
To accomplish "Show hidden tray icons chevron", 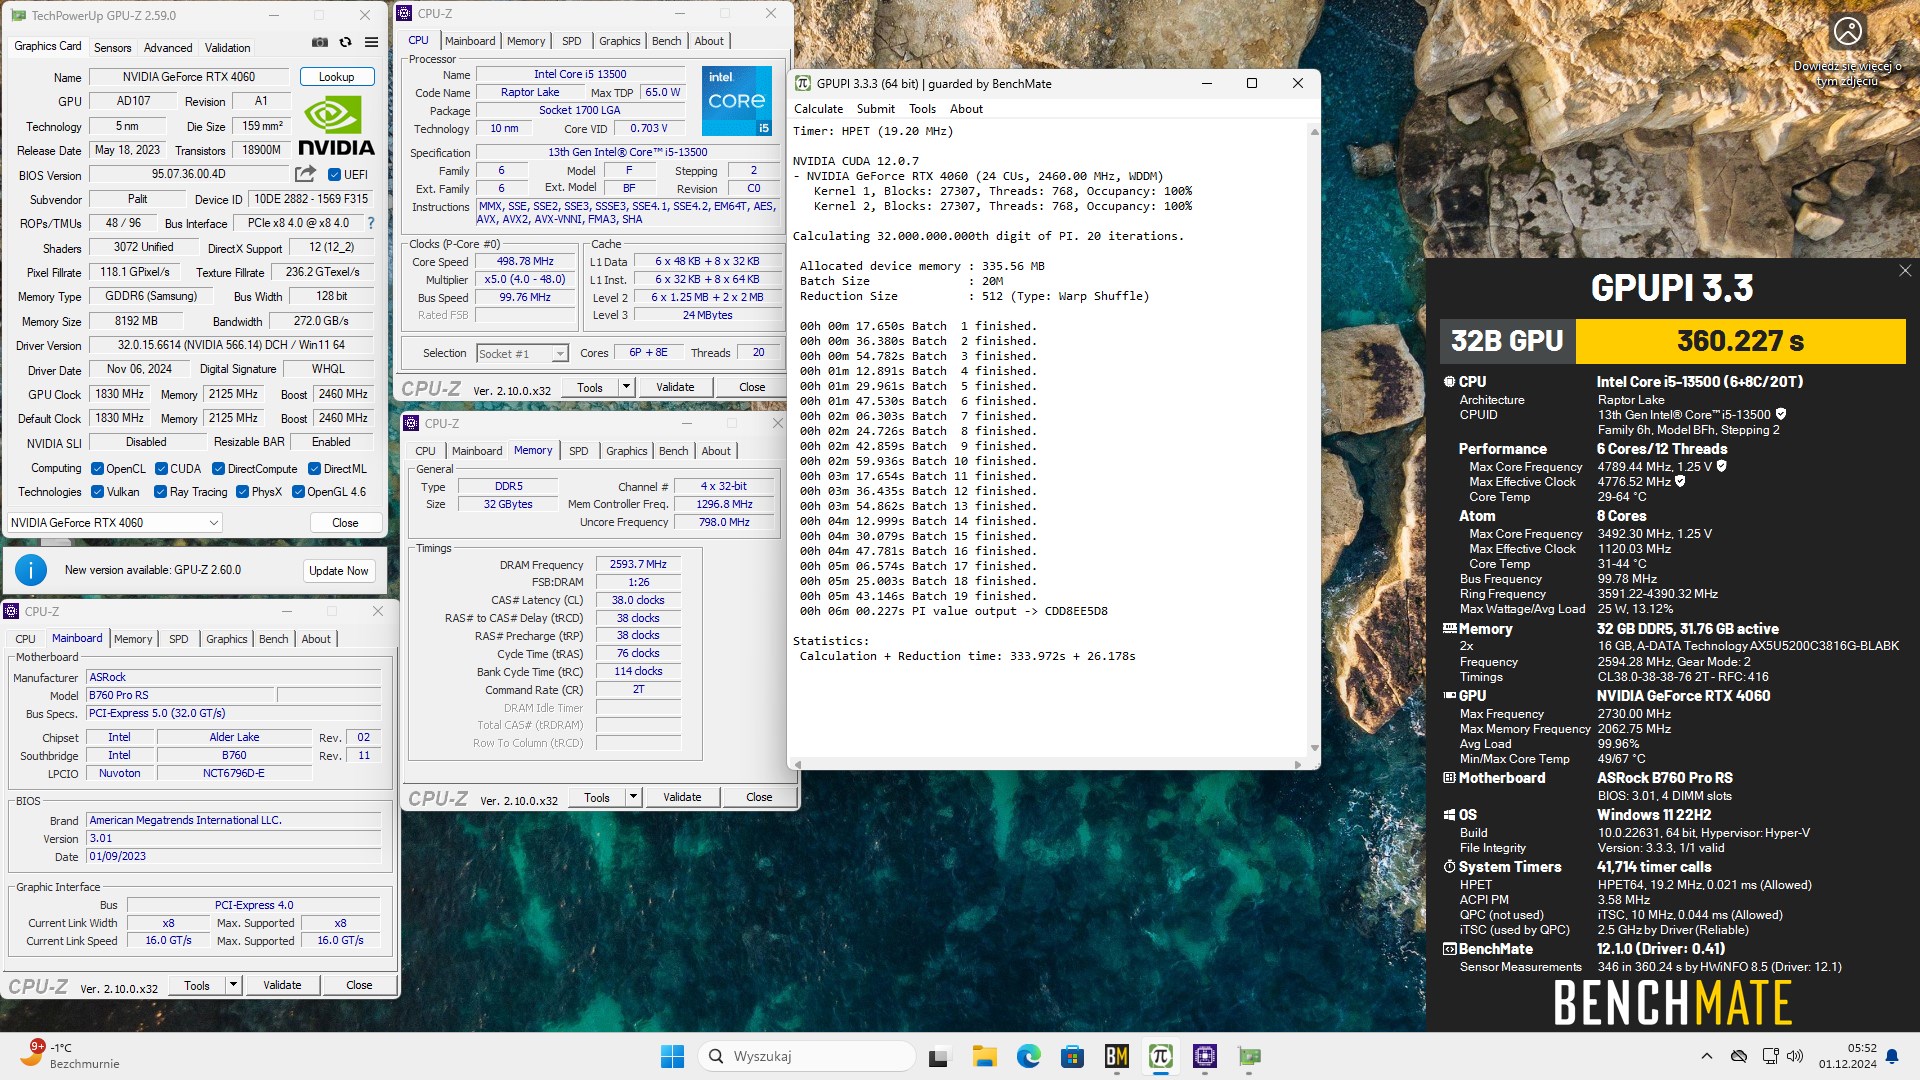I will (x=1706, y=1056).
